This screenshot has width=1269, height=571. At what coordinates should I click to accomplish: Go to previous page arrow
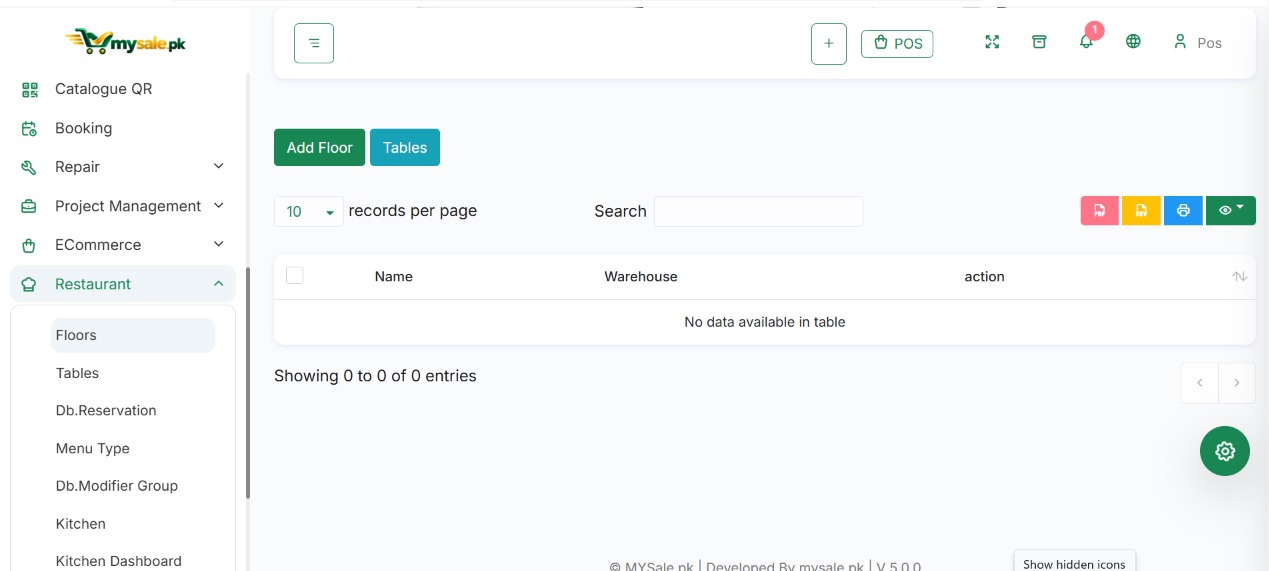tap(1200, 383)
